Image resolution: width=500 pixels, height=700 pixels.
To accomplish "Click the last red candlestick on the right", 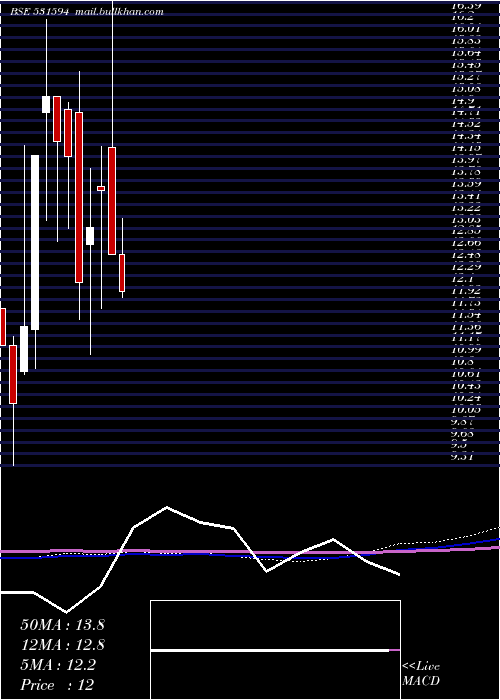I will [122, 273].
